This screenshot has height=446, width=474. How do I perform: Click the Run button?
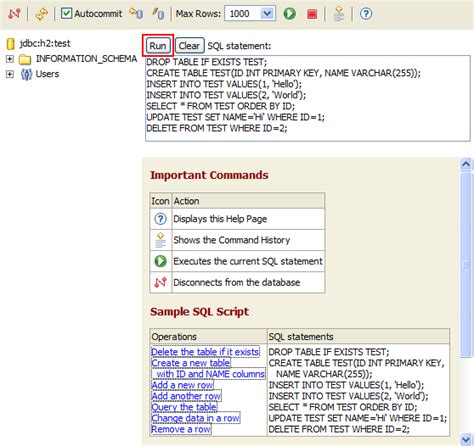pyautogui.click(x=158, y=46)
